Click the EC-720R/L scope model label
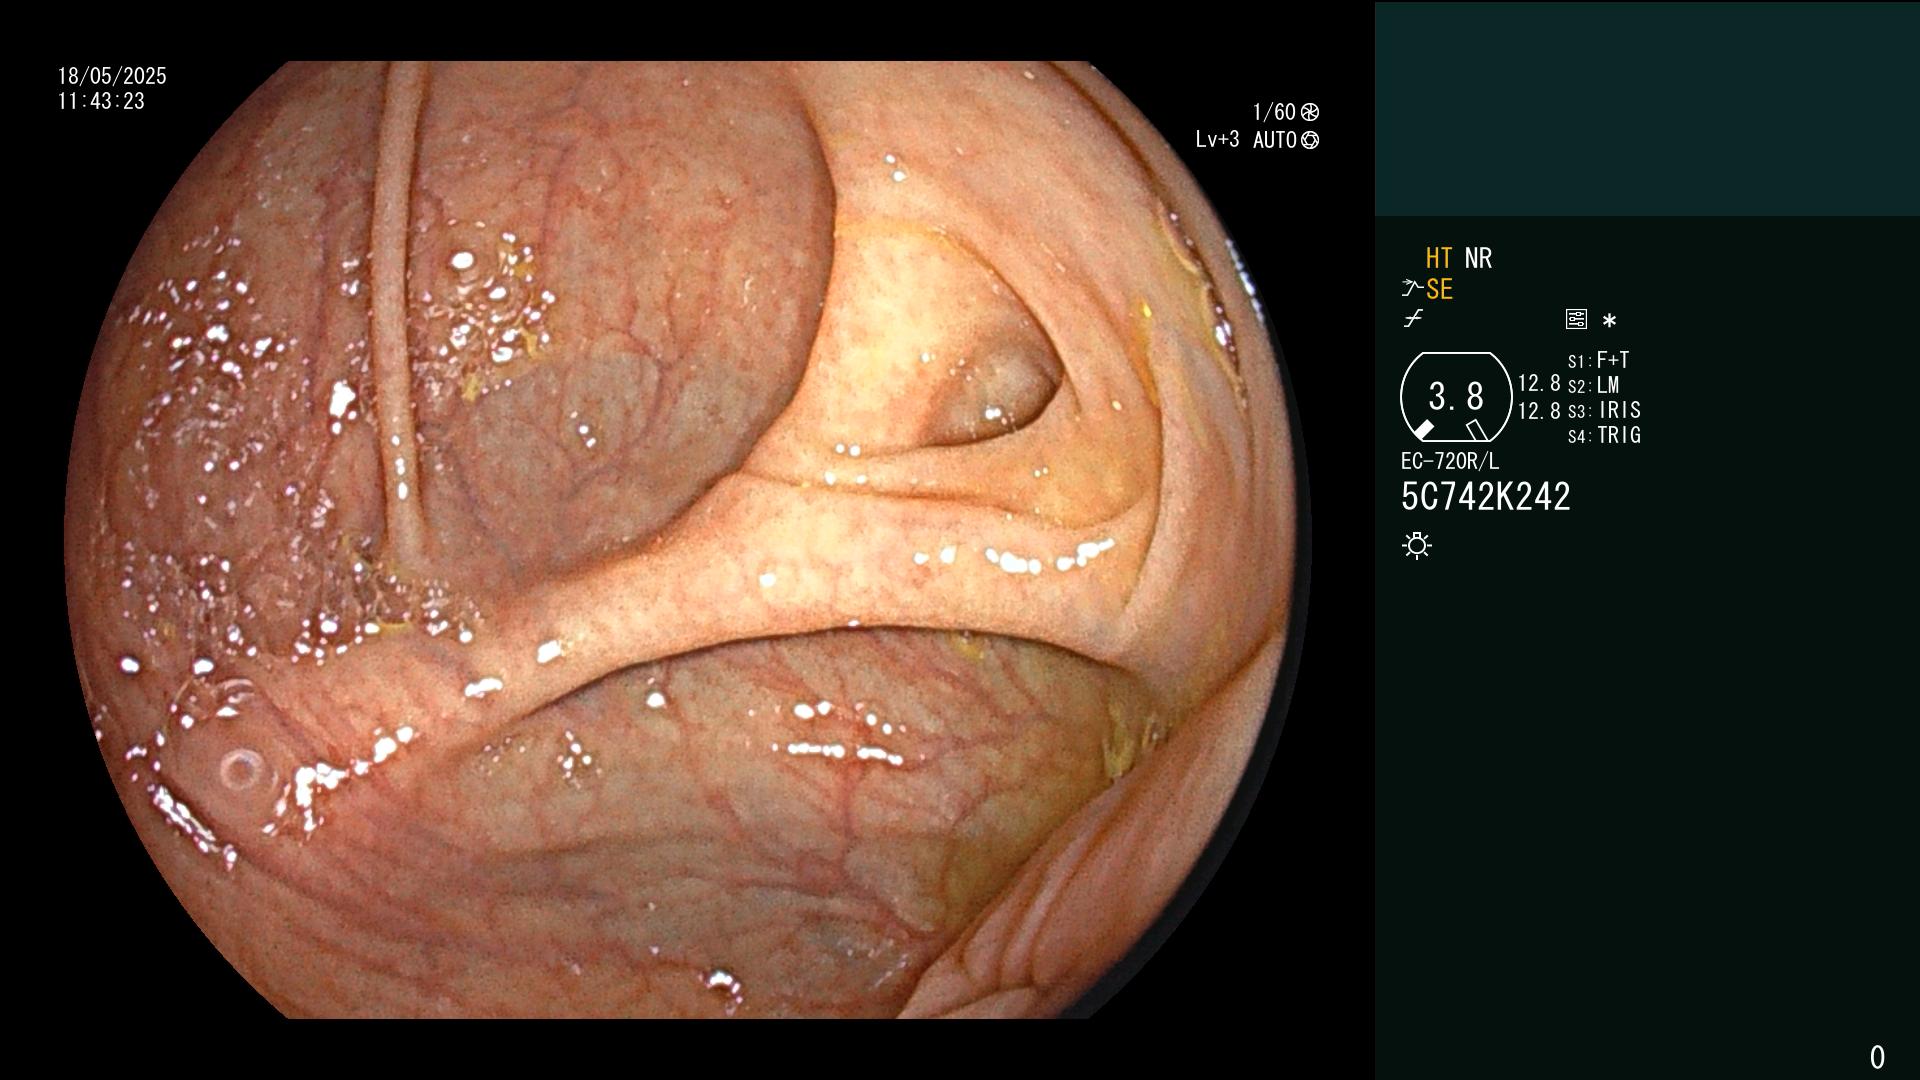 tap(1450, 461)
